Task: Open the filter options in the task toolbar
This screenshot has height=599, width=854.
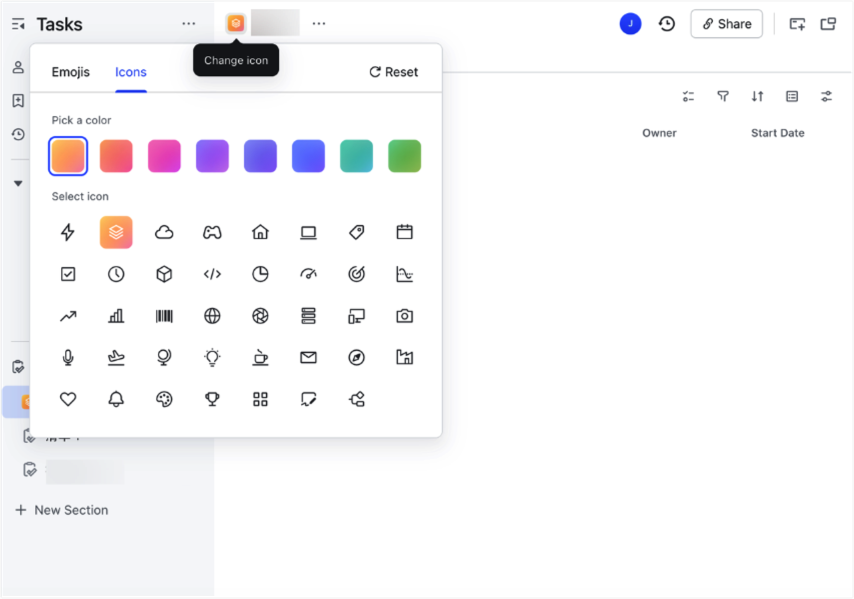Action: 722,96
